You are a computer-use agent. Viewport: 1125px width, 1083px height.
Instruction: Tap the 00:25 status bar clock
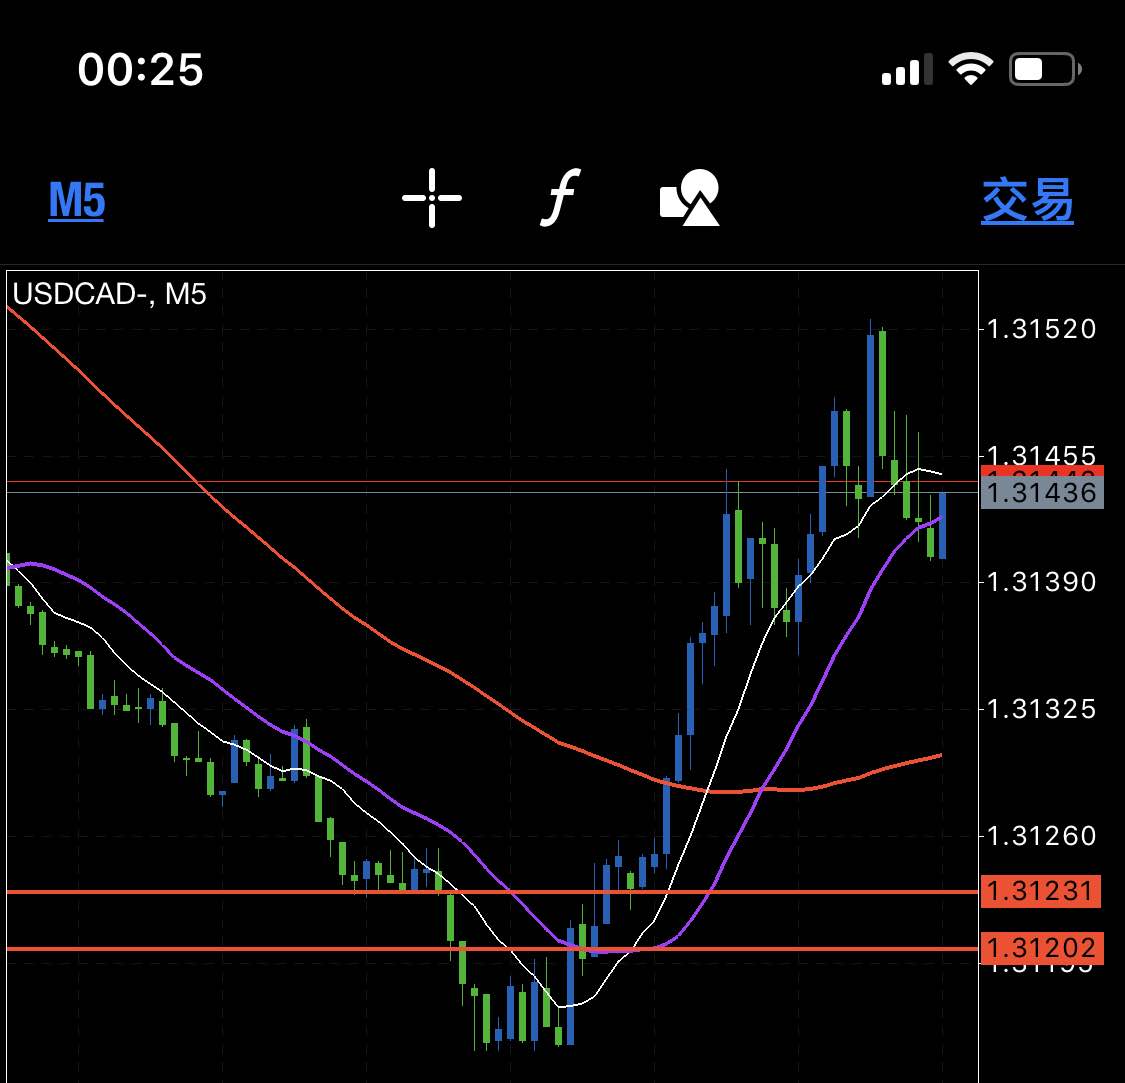tap(141, 70)
